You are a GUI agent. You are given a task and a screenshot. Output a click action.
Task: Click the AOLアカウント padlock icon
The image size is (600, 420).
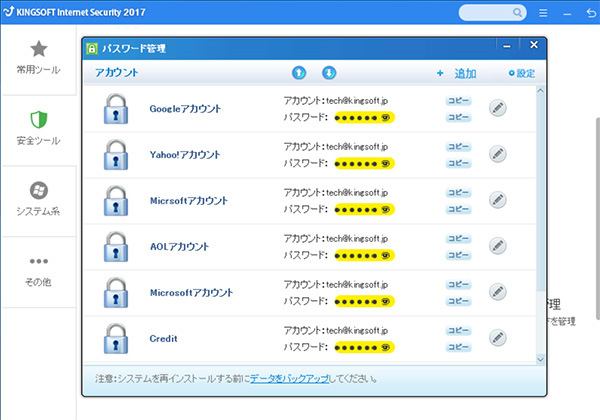(x=116, y=247)
